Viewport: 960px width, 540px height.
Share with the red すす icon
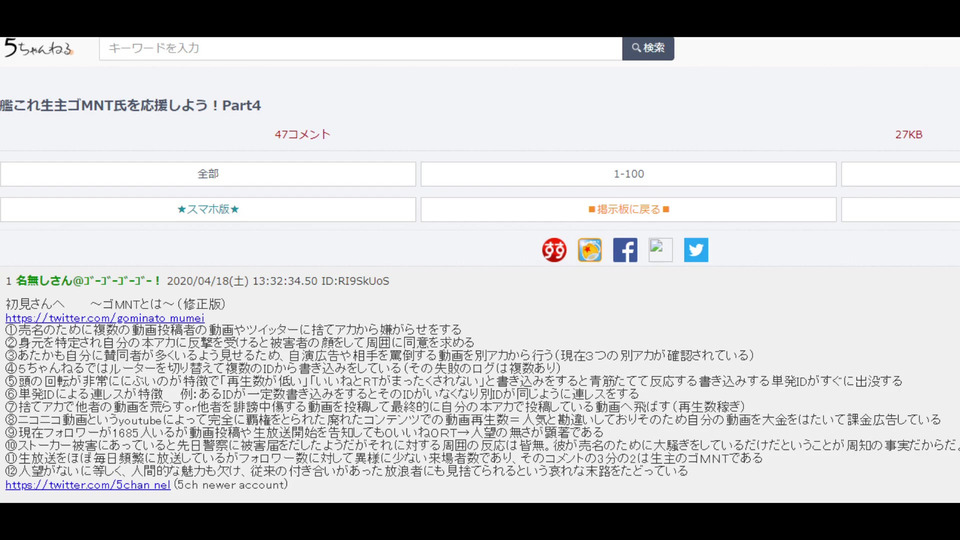554,250
